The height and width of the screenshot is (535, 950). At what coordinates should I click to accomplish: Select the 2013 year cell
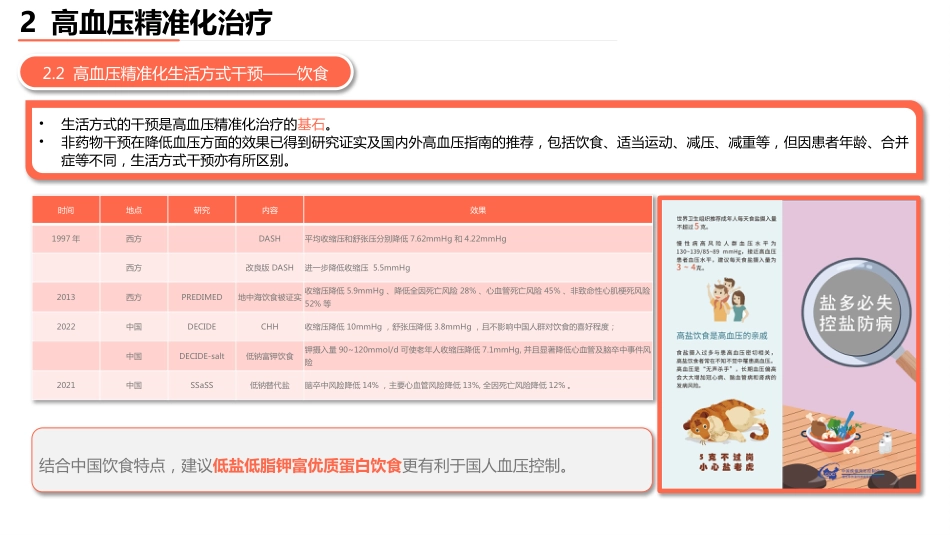click(x=66, y=297)
